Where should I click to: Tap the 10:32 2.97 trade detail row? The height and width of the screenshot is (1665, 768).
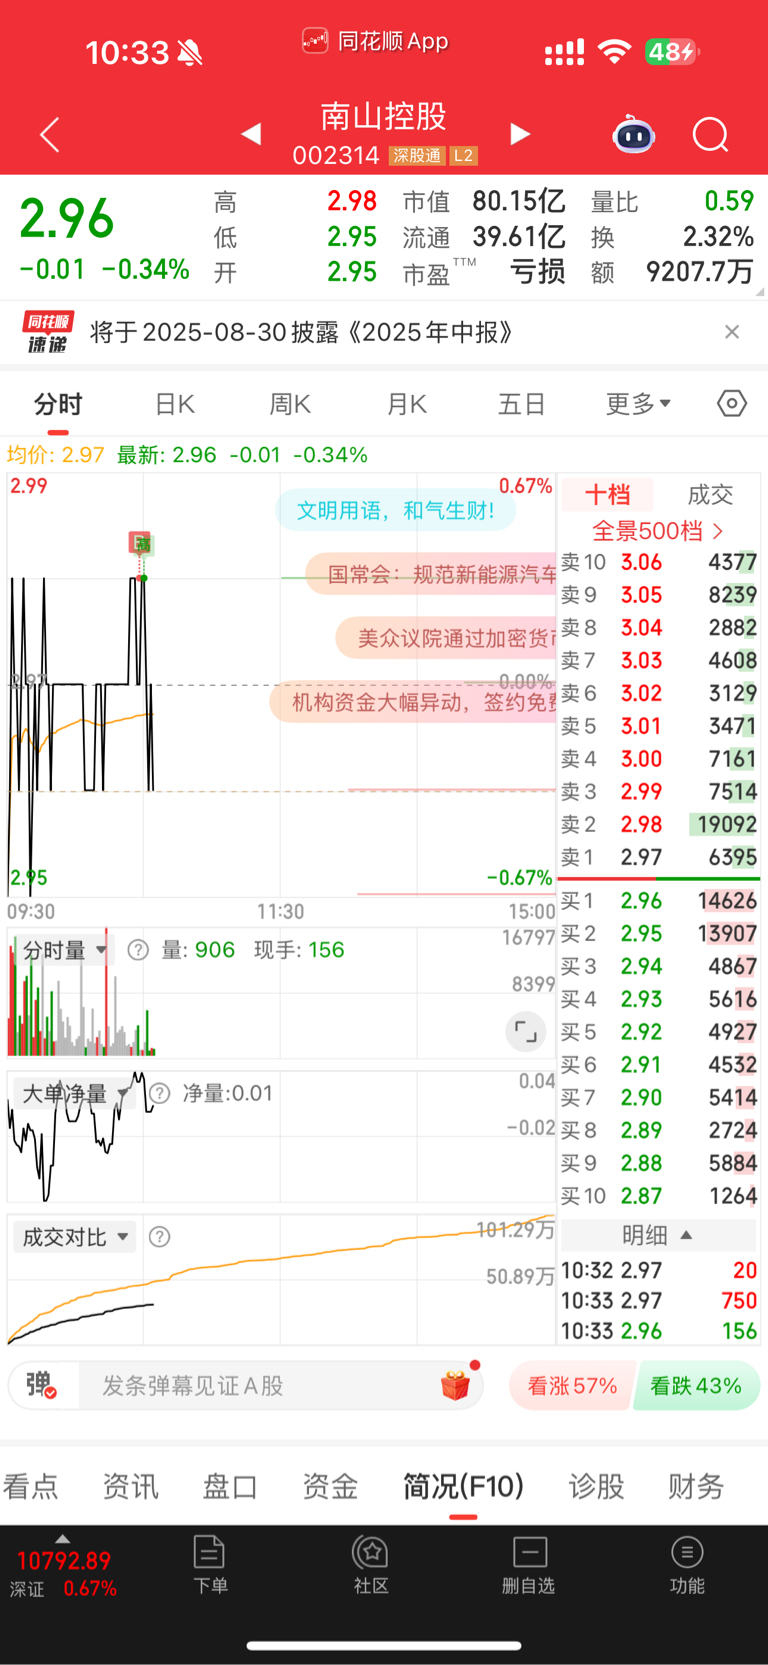coord(658,1270)
